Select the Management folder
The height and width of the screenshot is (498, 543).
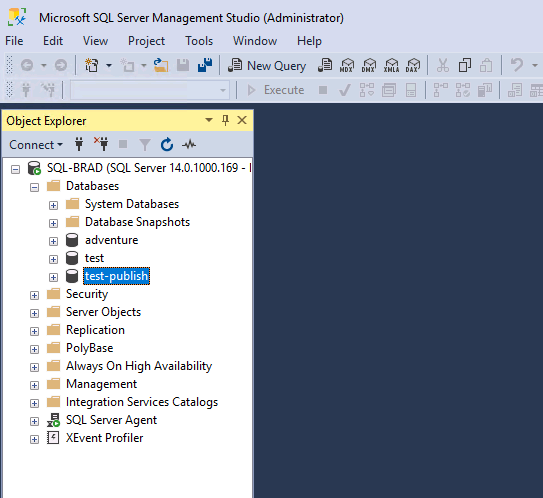click(x=101, y=384)
